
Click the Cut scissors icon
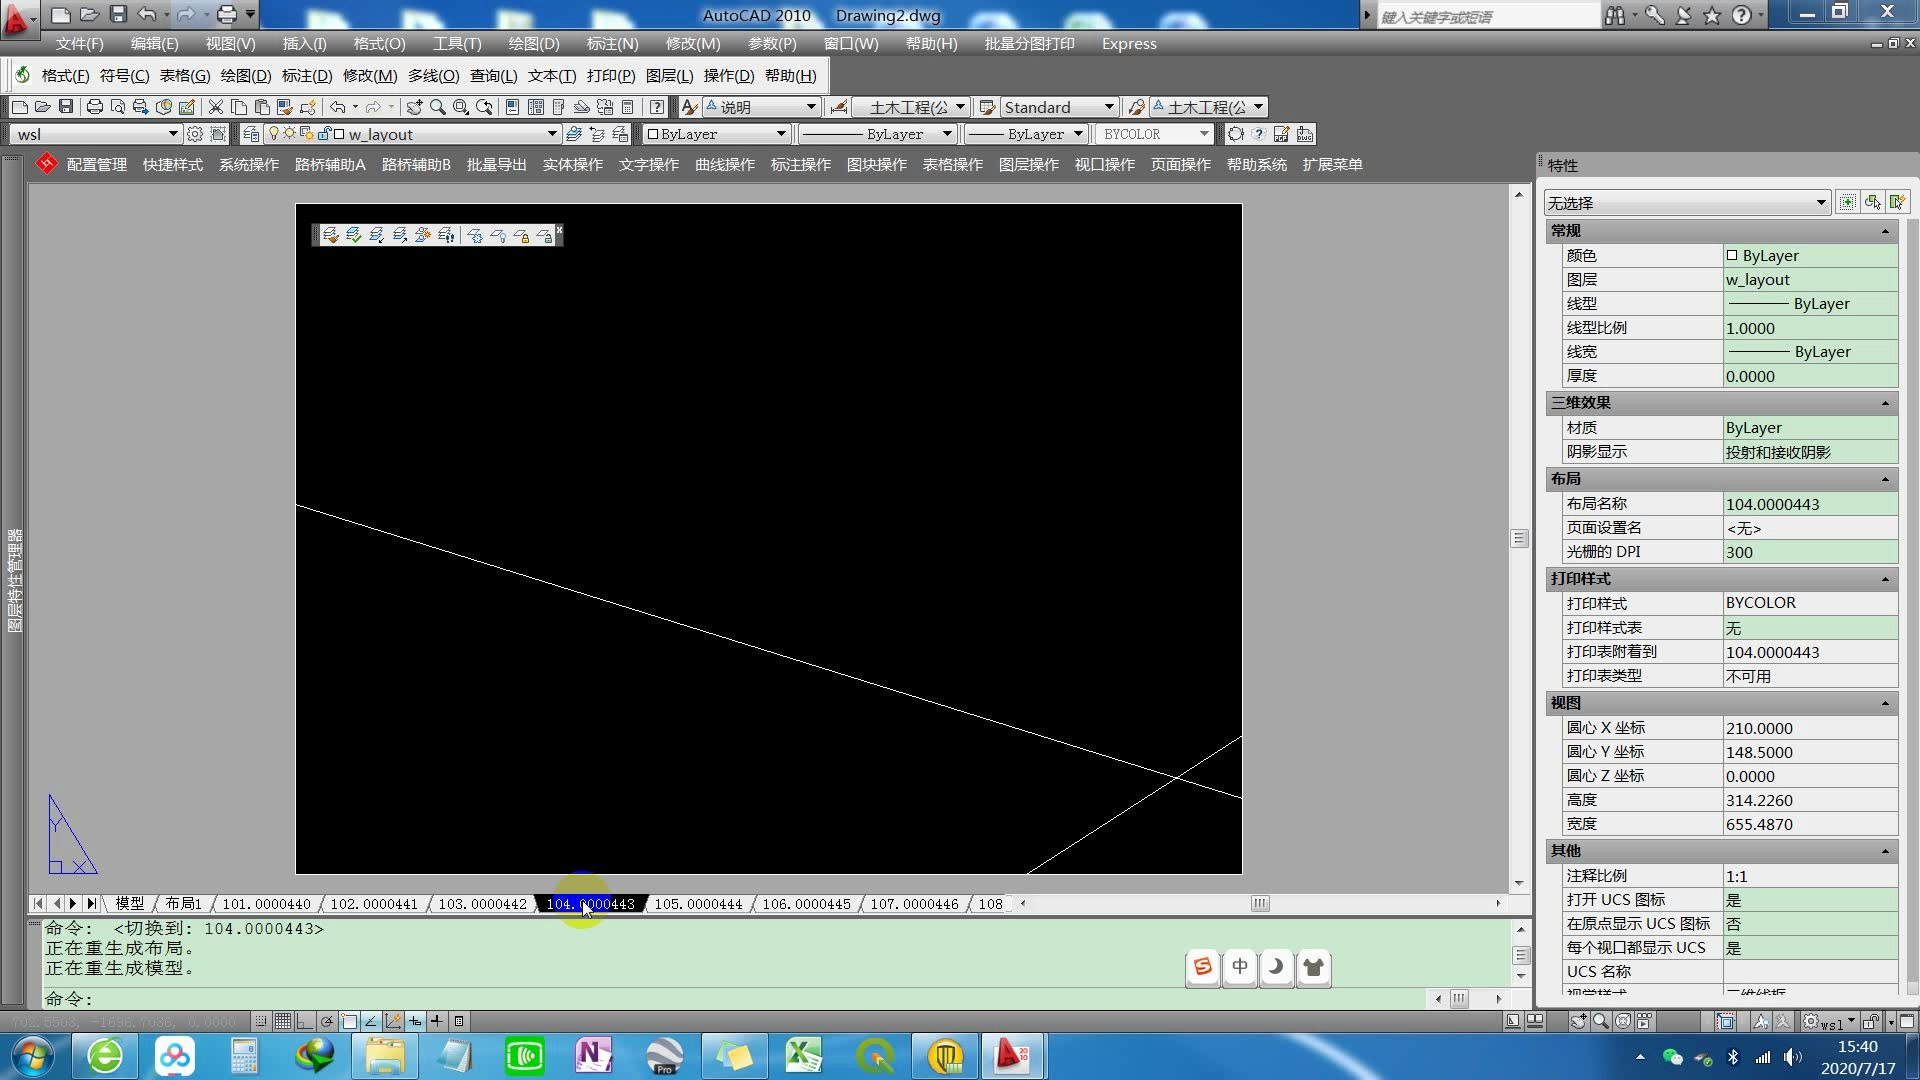pyautogui.click(x=215, y=107)
